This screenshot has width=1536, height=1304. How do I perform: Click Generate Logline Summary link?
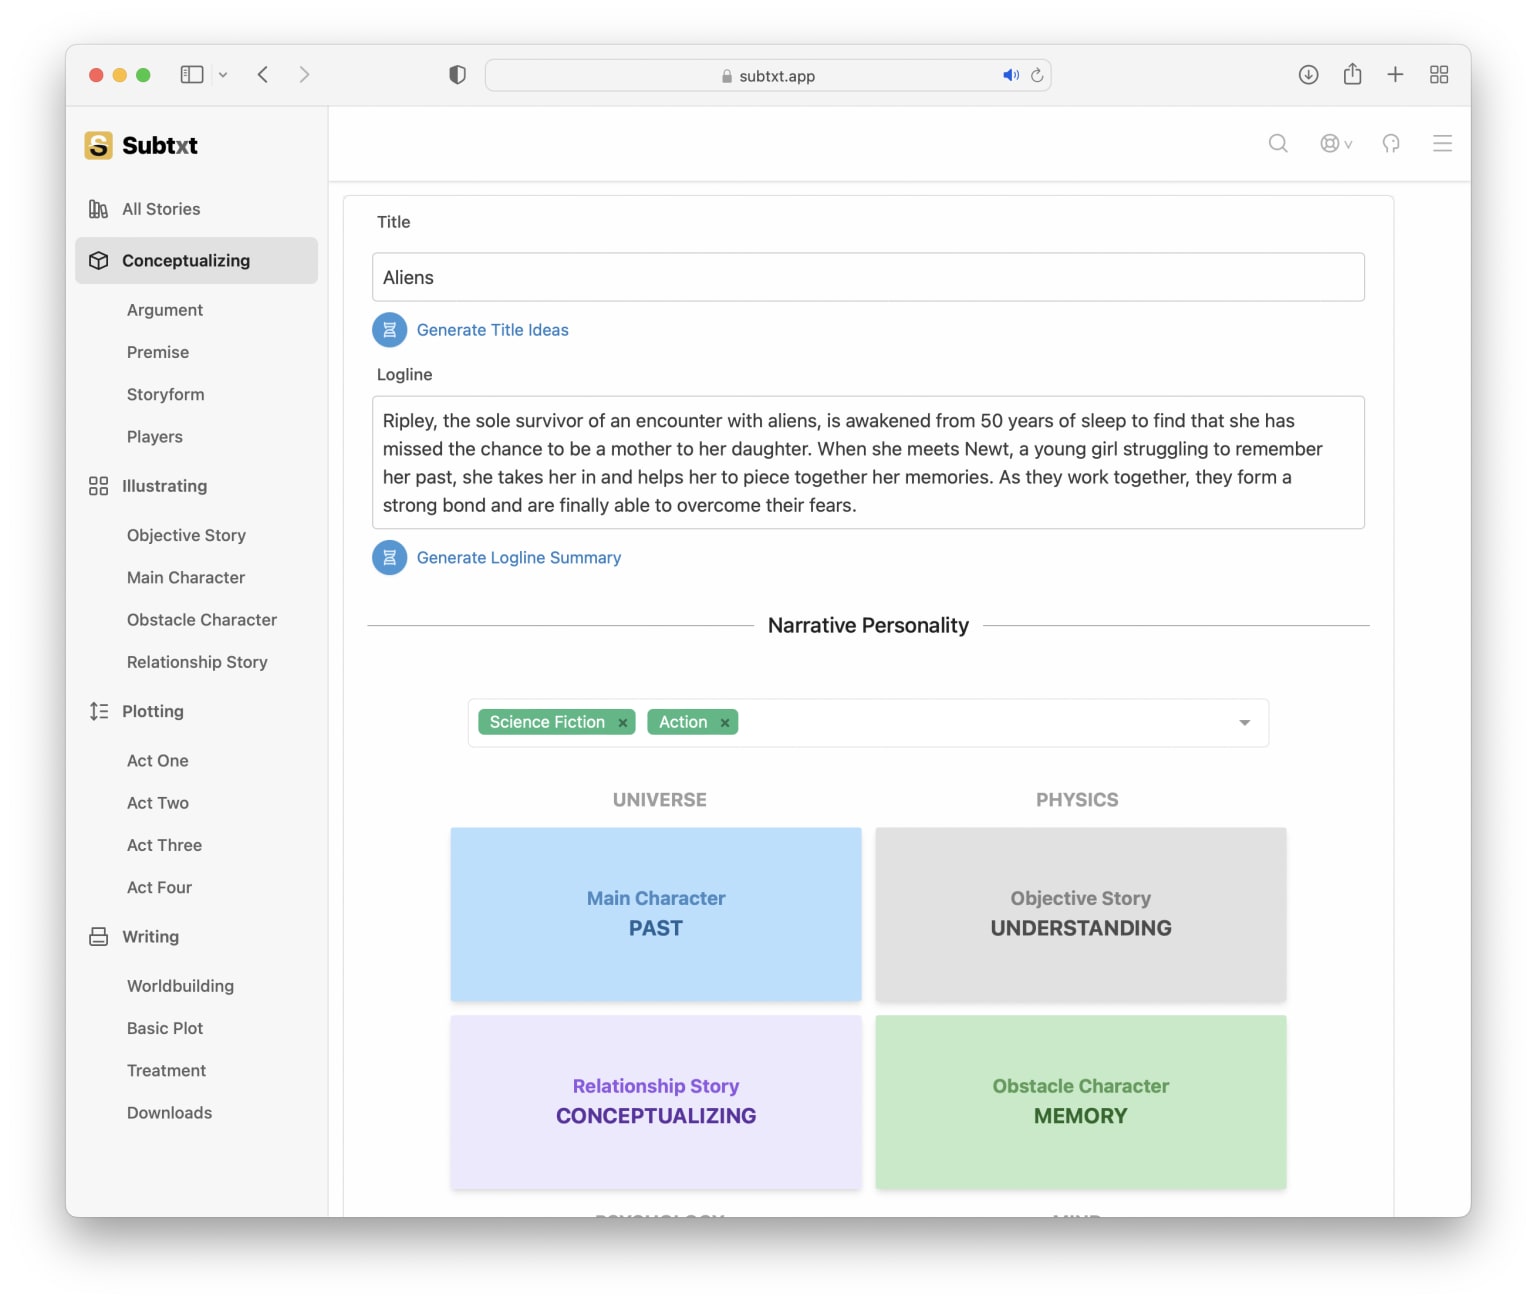[519, 558]
